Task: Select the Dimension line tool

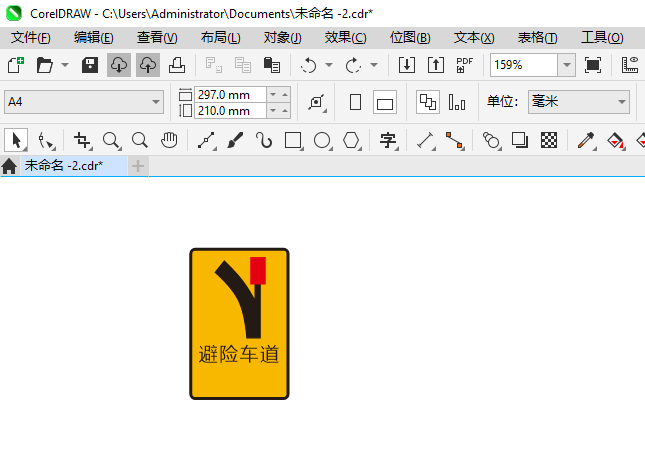Action: coord(426,141)
